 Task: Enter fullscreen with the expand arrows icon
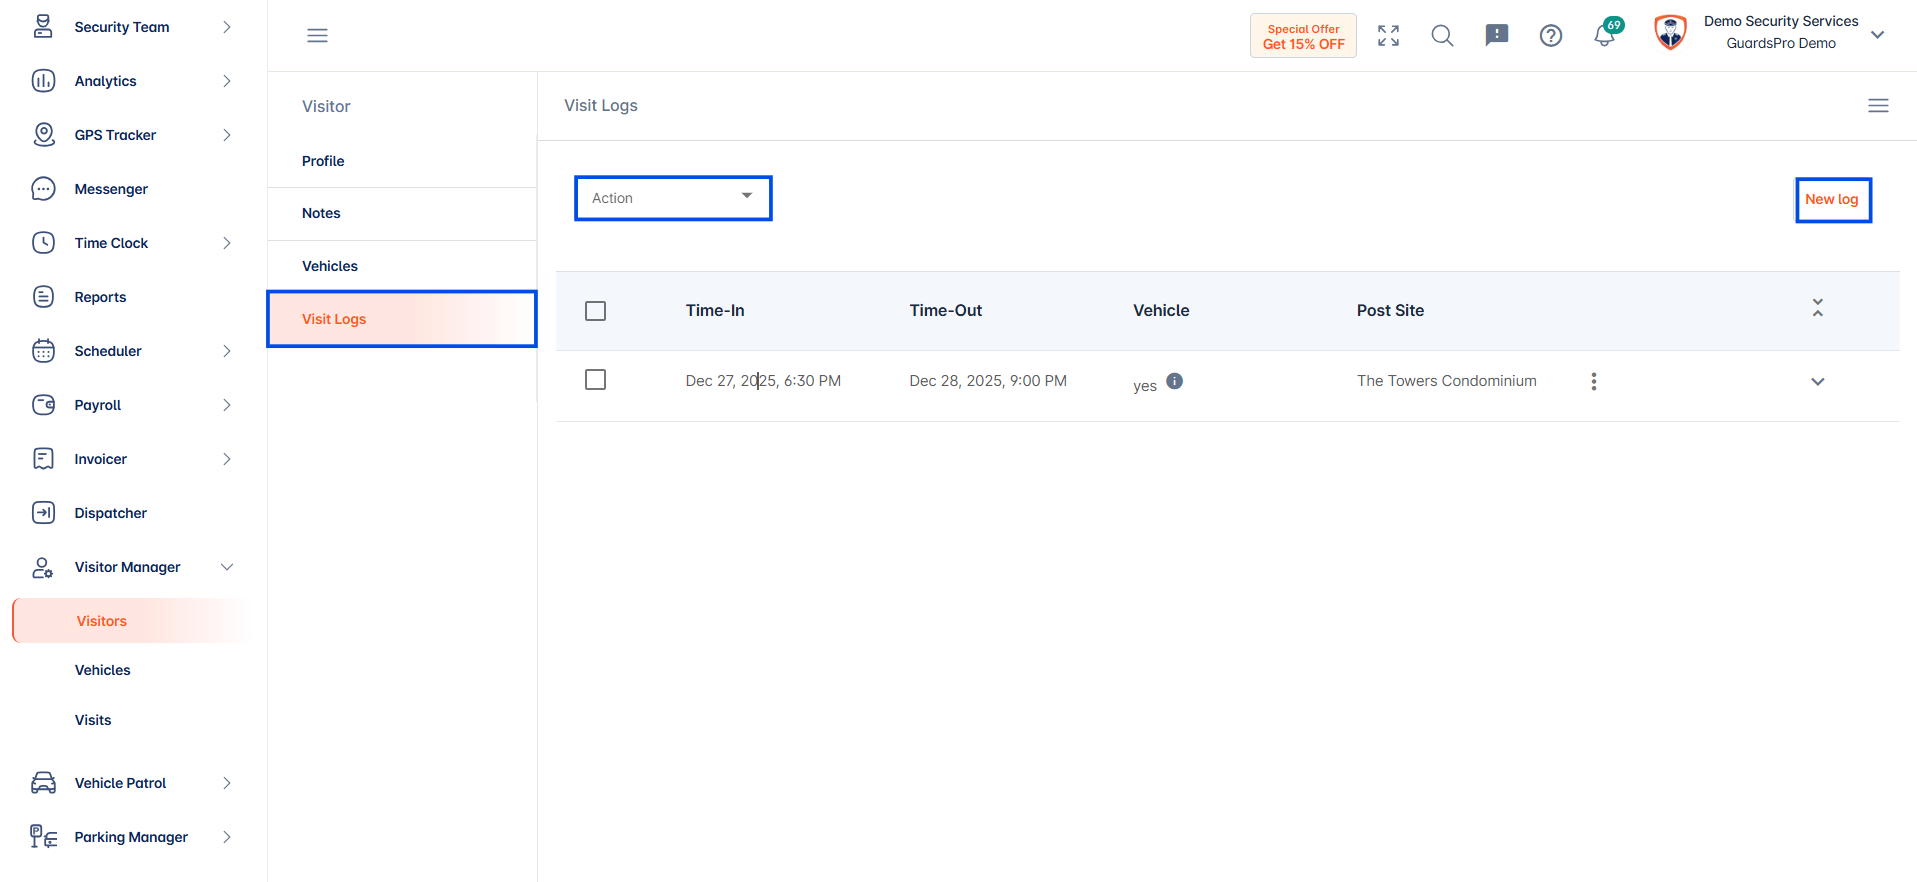point(1388,36)
